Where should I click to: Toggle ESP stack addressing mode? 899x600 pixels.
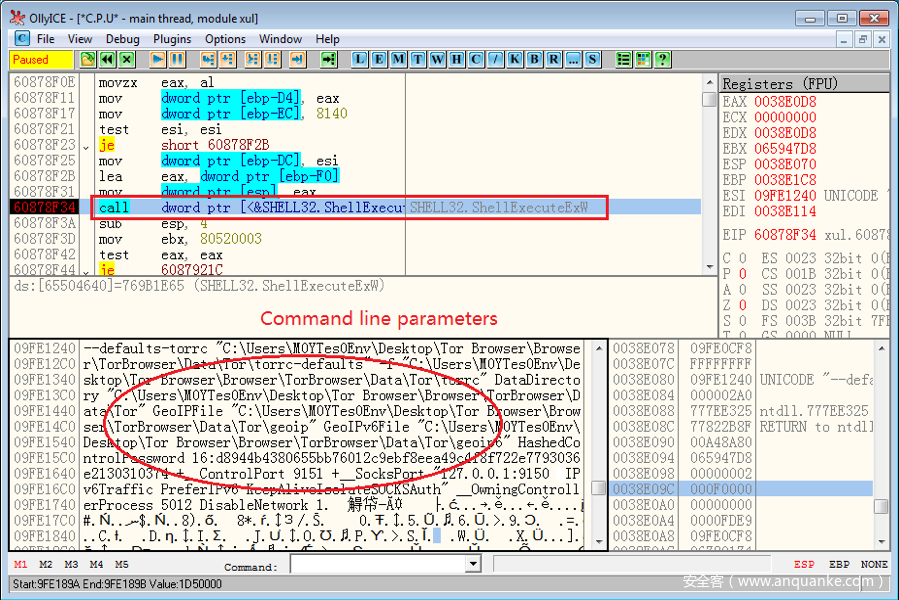click(x=804, y=565)
